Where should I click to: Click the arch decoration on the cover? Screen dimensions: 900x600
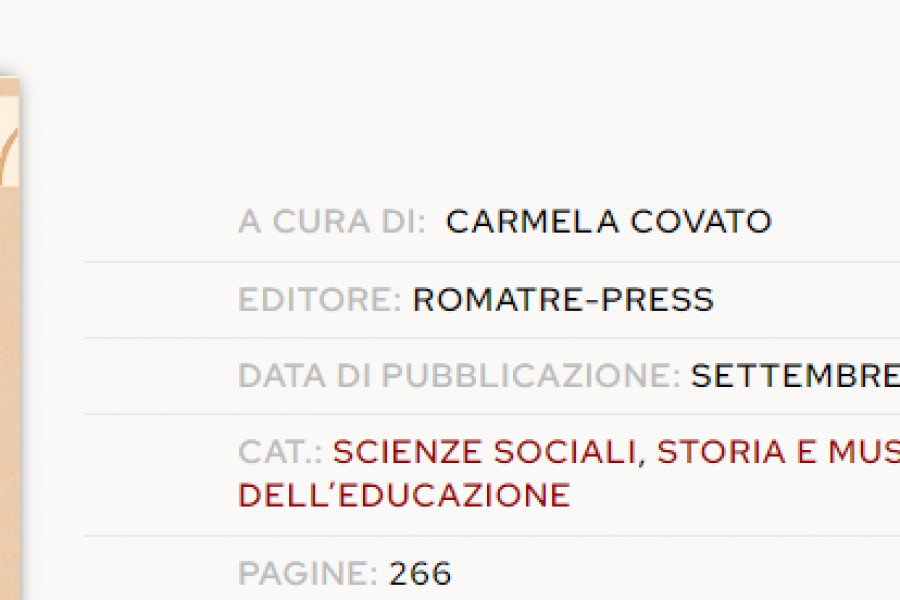point(9,150)
